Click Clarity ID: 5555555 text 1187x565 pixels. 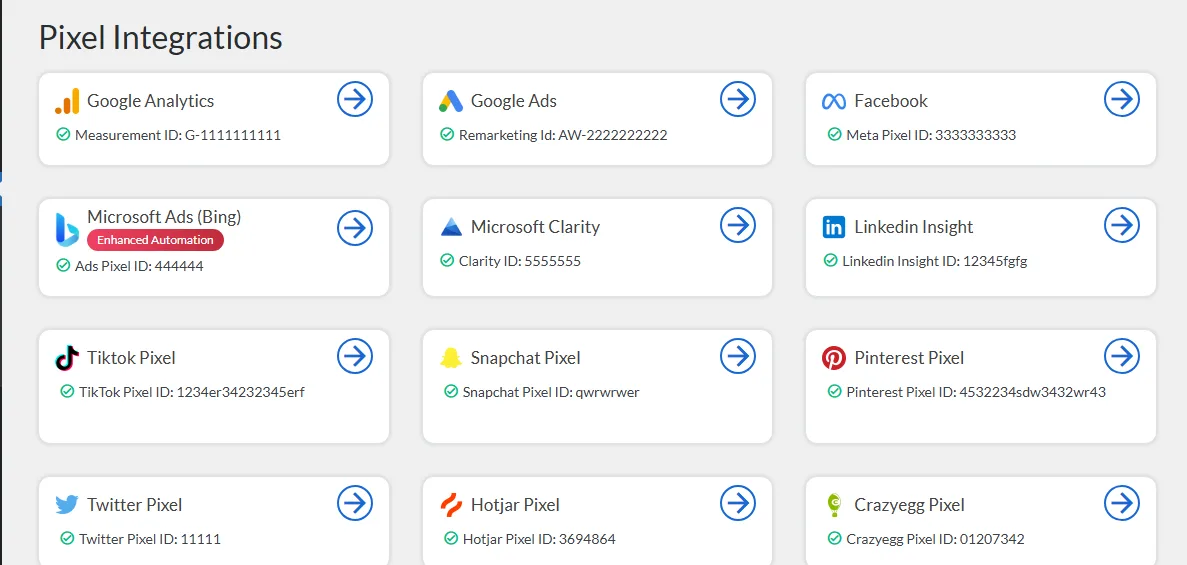coord(520,261)
